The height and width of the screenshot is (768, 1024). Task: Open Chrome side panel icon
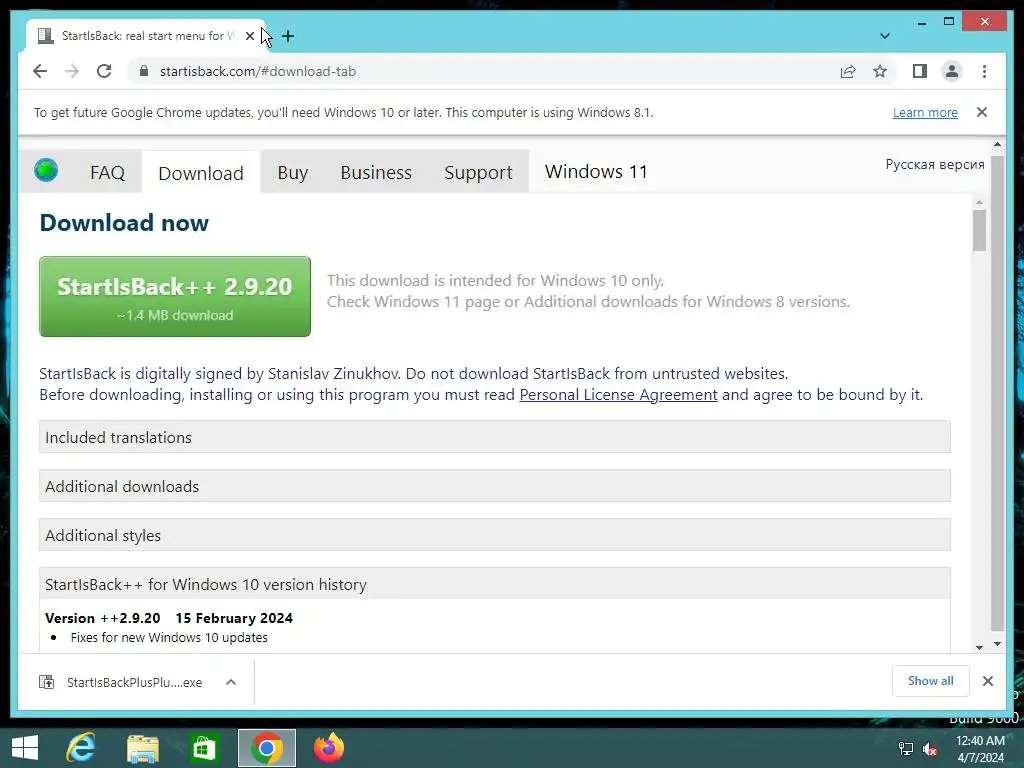pos(920,71)
